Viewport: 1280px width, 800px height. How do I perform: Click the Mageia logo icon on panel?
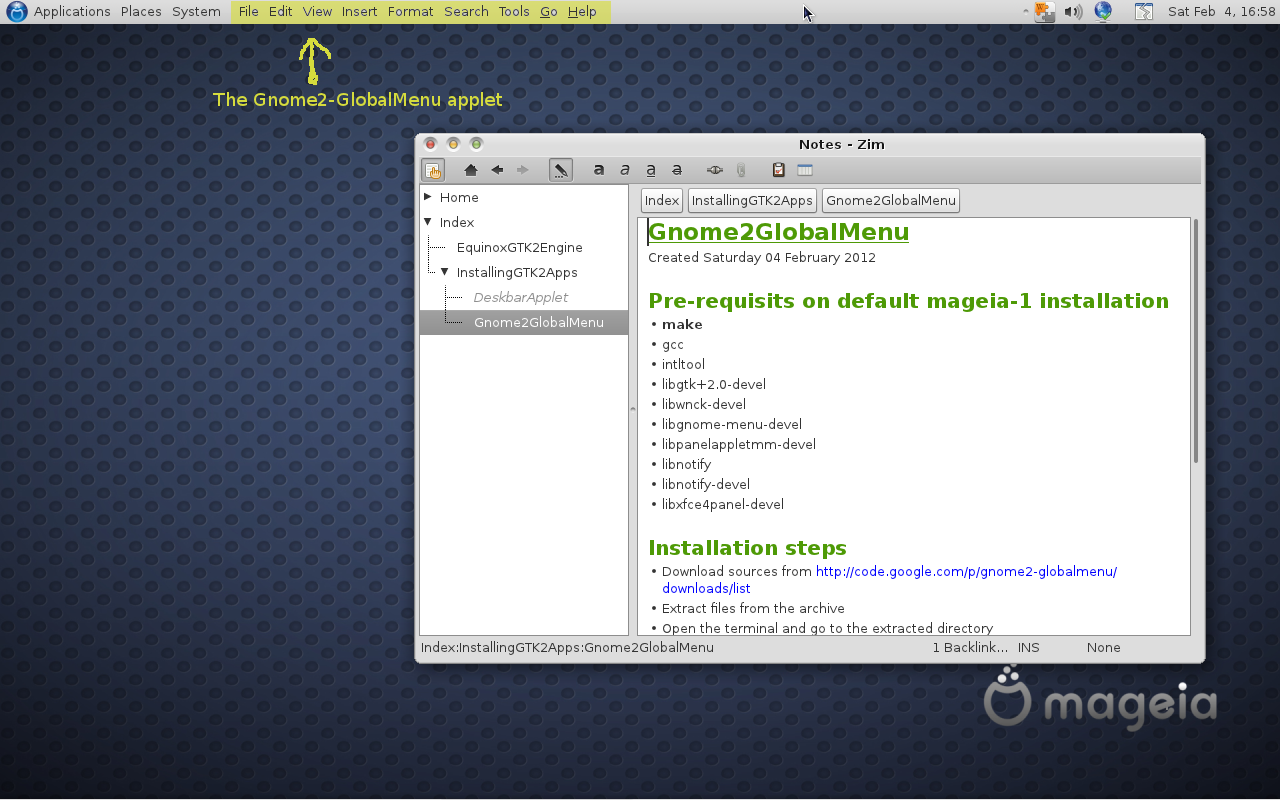click(x=17, y=12)
